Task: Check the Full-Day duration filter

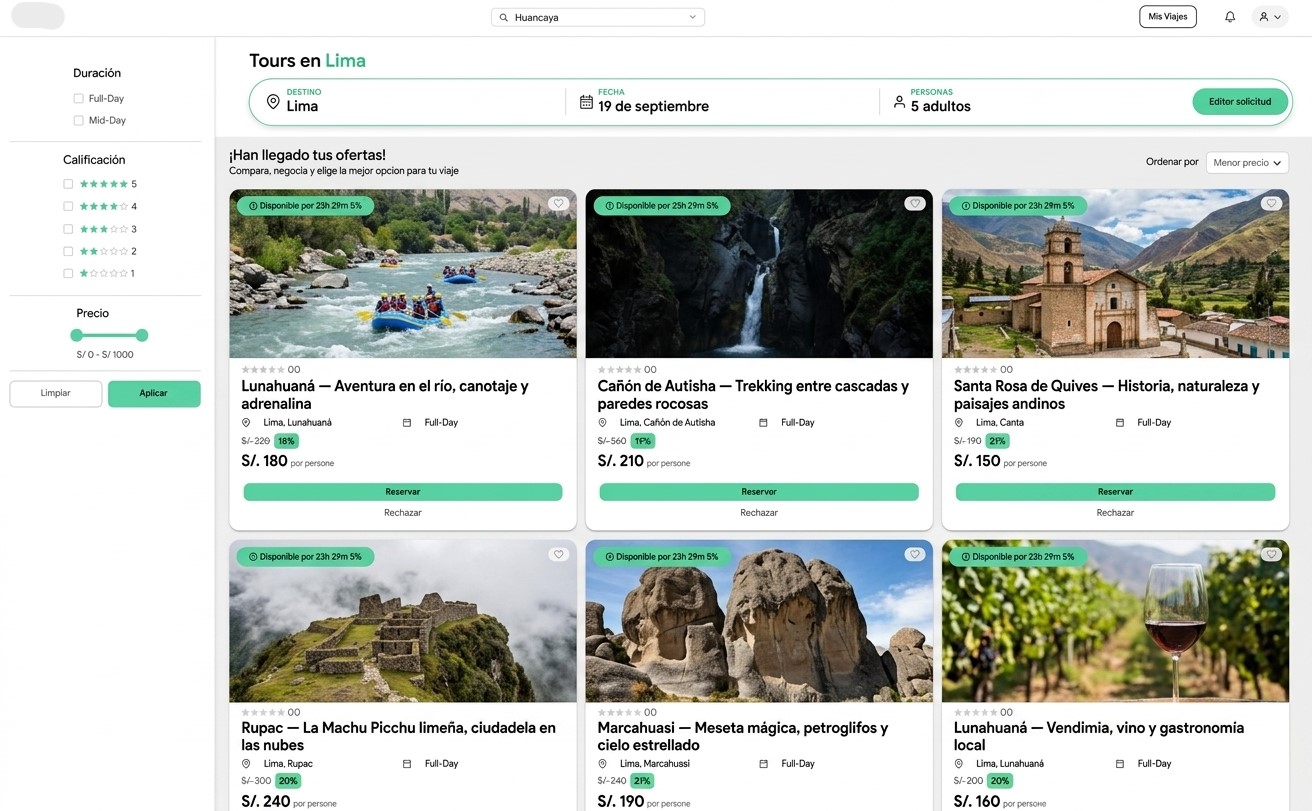Action: pyautogui.click(x=78, y=99)
